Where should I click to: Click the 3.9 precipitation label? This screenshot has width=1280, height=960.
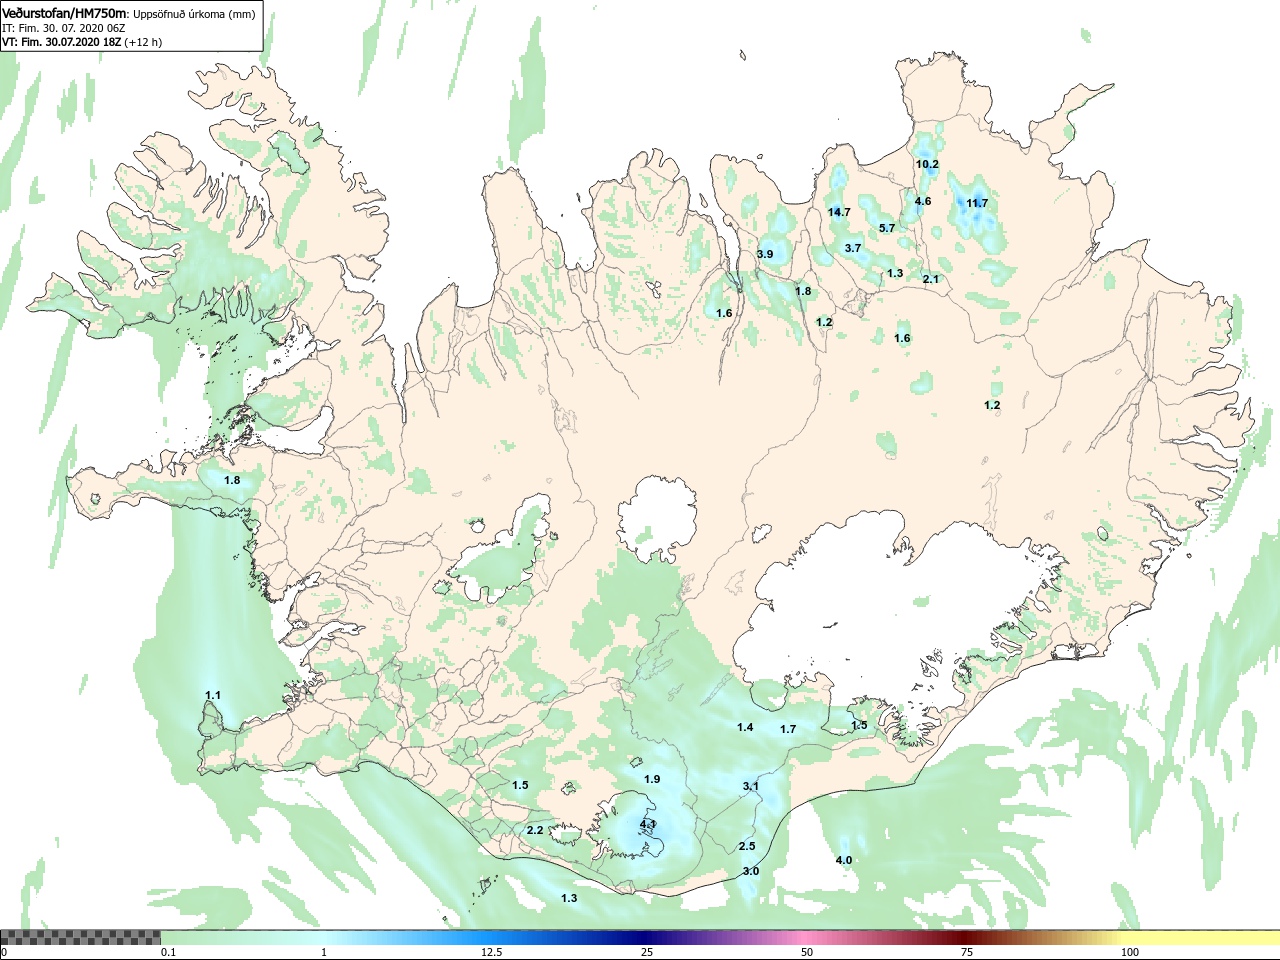(x=765, y=254)
